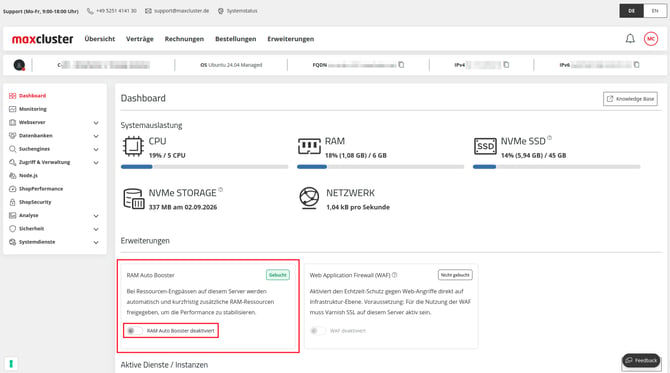Switch language to EN
The height and width of the screenshot is (373, 670).
655,11
